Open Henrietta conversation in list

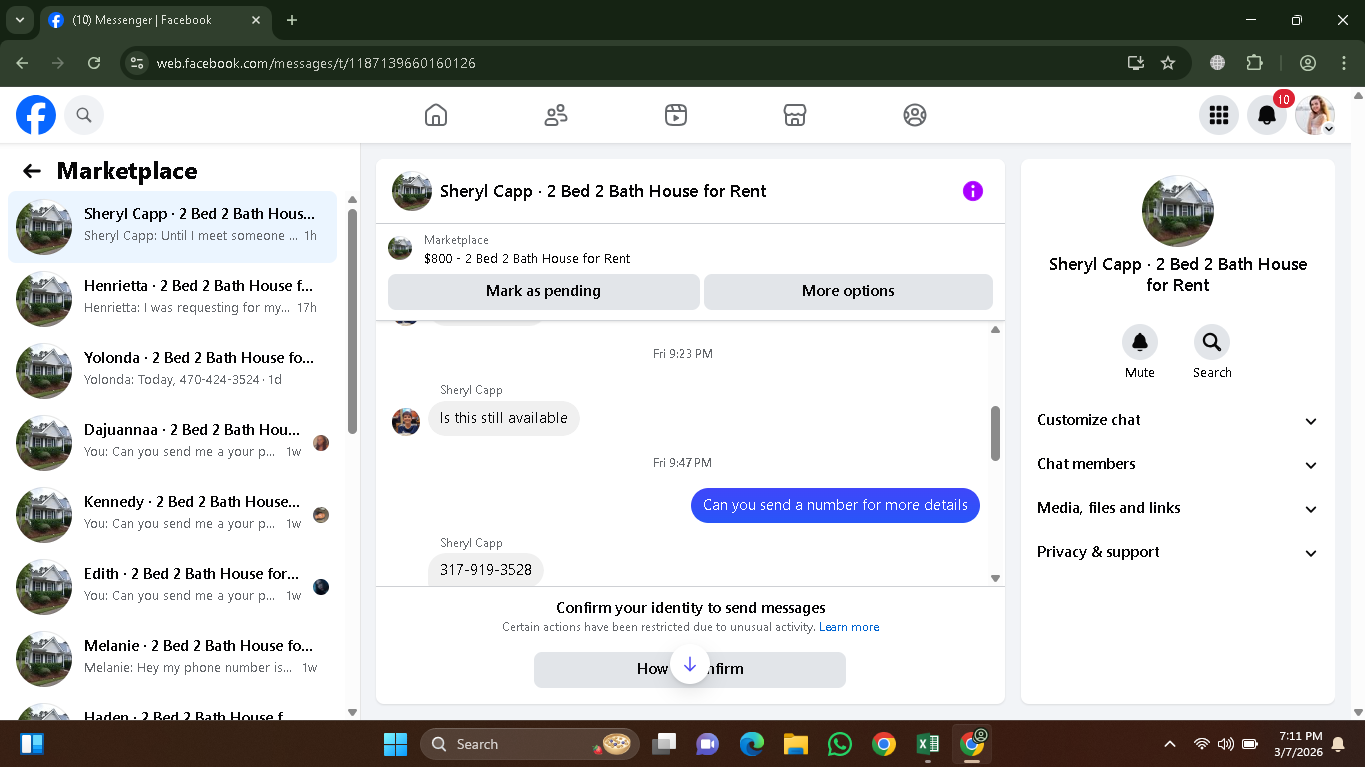point(173,298)
